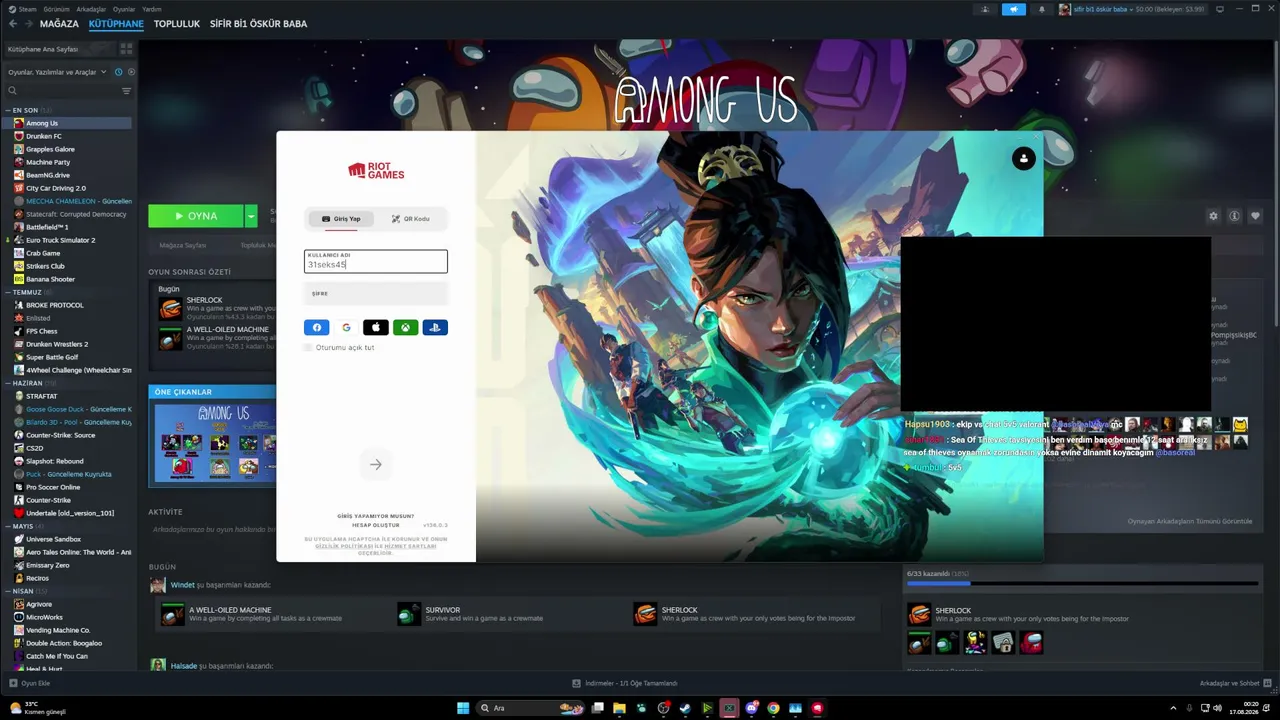Sort library by recent activity clock icon
The image size is (1280, 720).
pyautogui.click(x=118, y=72)
